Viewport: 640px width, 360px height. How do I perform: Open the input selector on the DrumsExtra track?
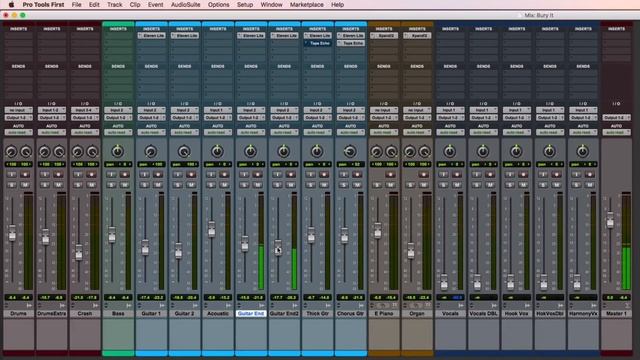(51, 110)
